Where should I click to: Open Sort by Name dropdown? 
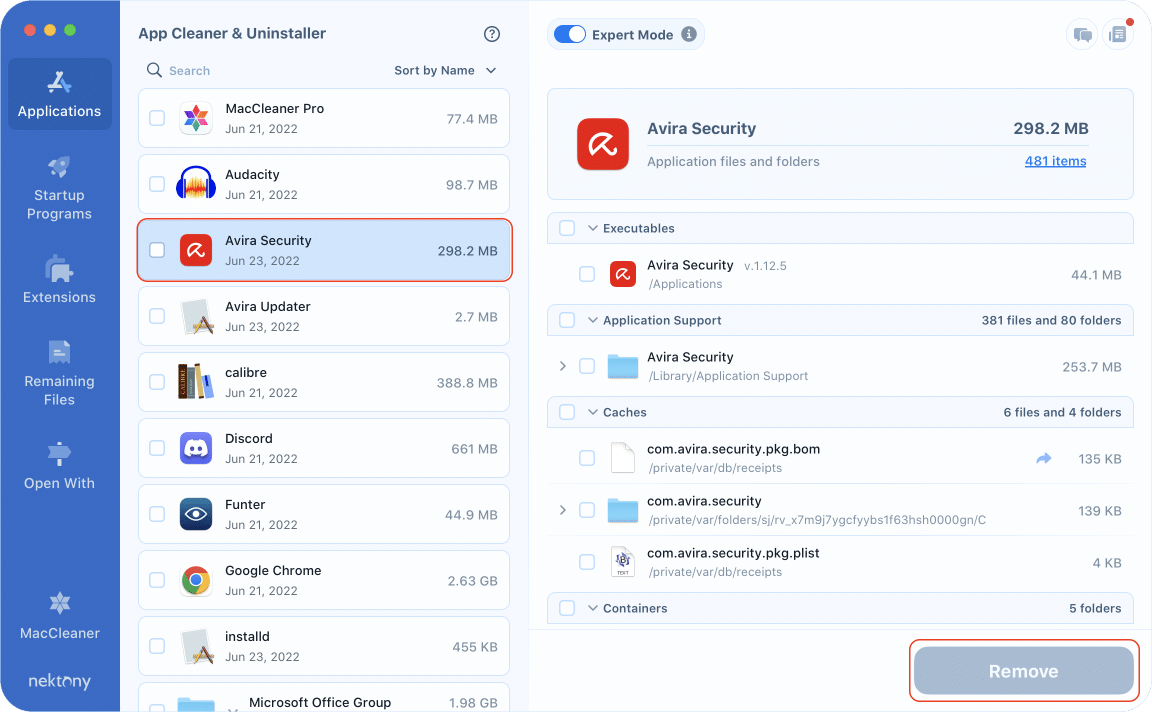445,71
